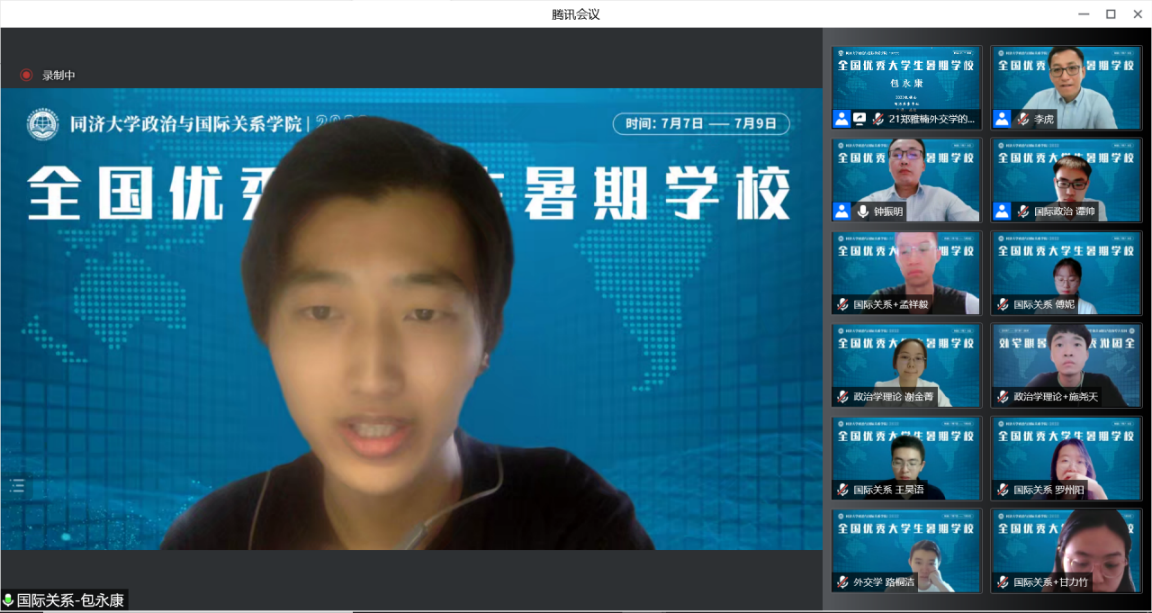Click the active microphone icon on 钟振明's tile
Screen dimensions: 1152x613
(862, 211)
